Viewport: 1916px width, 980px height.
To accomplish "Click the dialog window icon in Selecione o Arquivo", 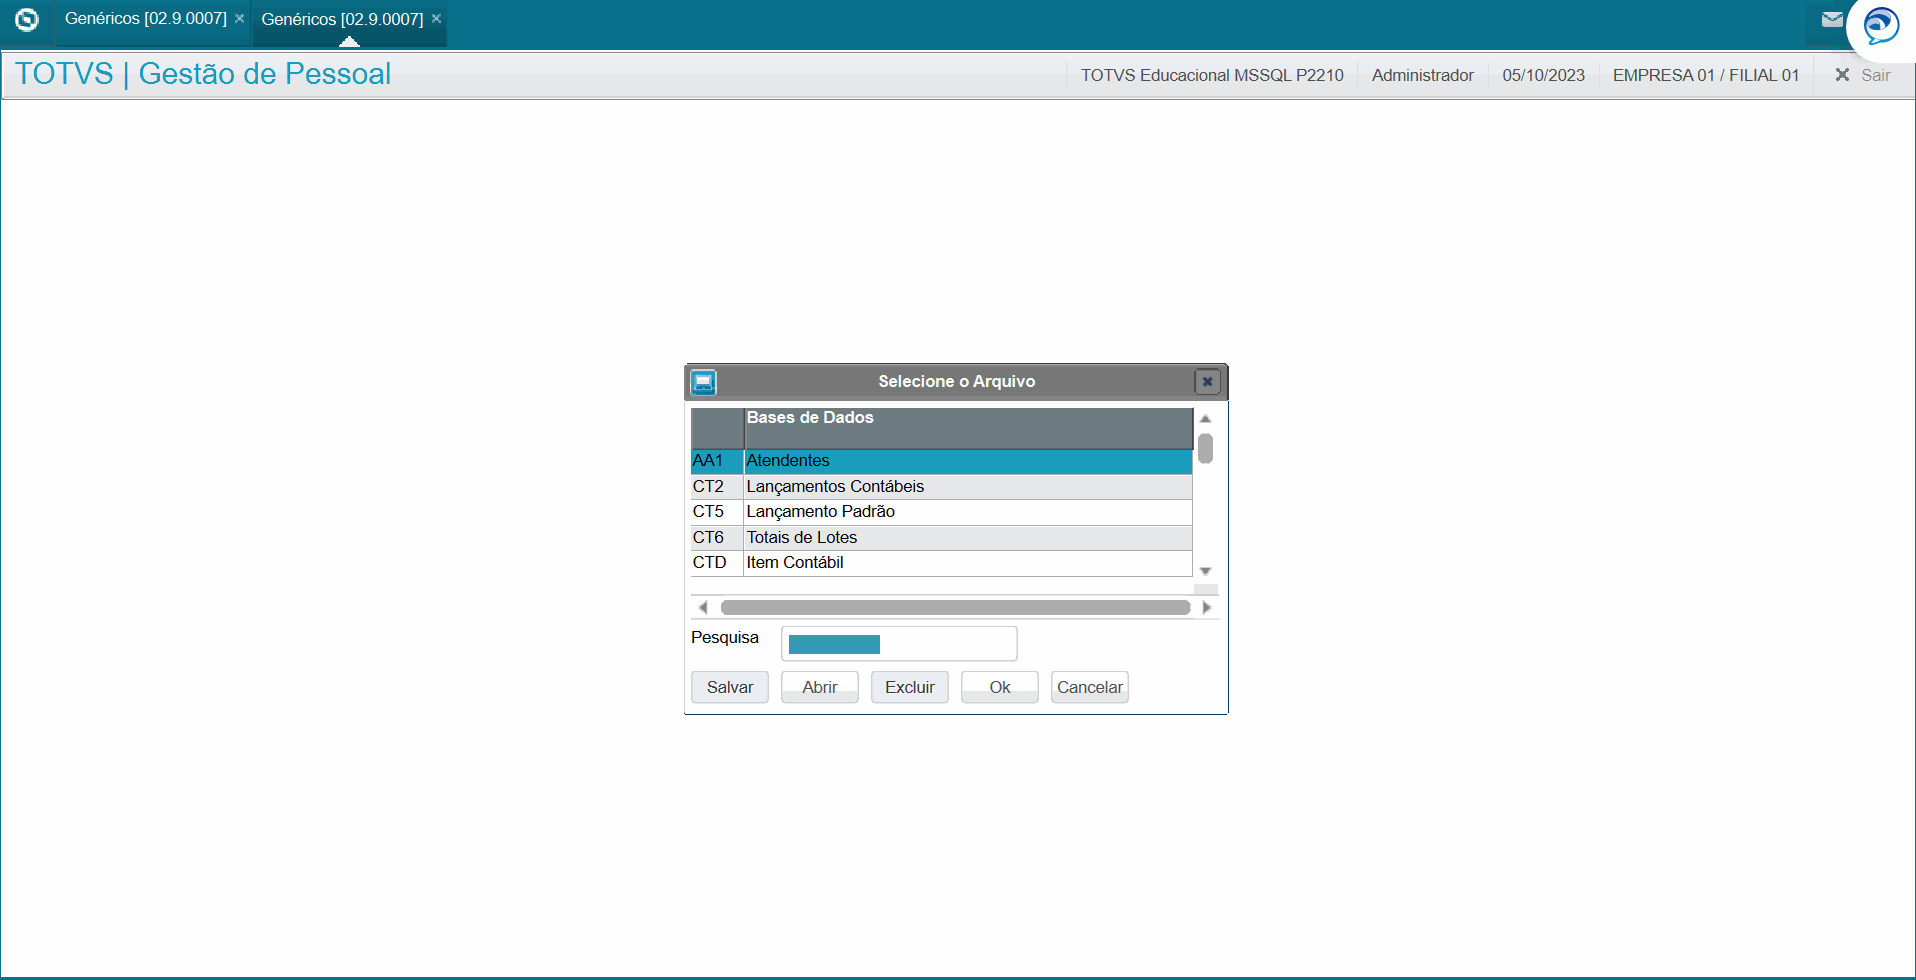I will [x=704, y=382].
